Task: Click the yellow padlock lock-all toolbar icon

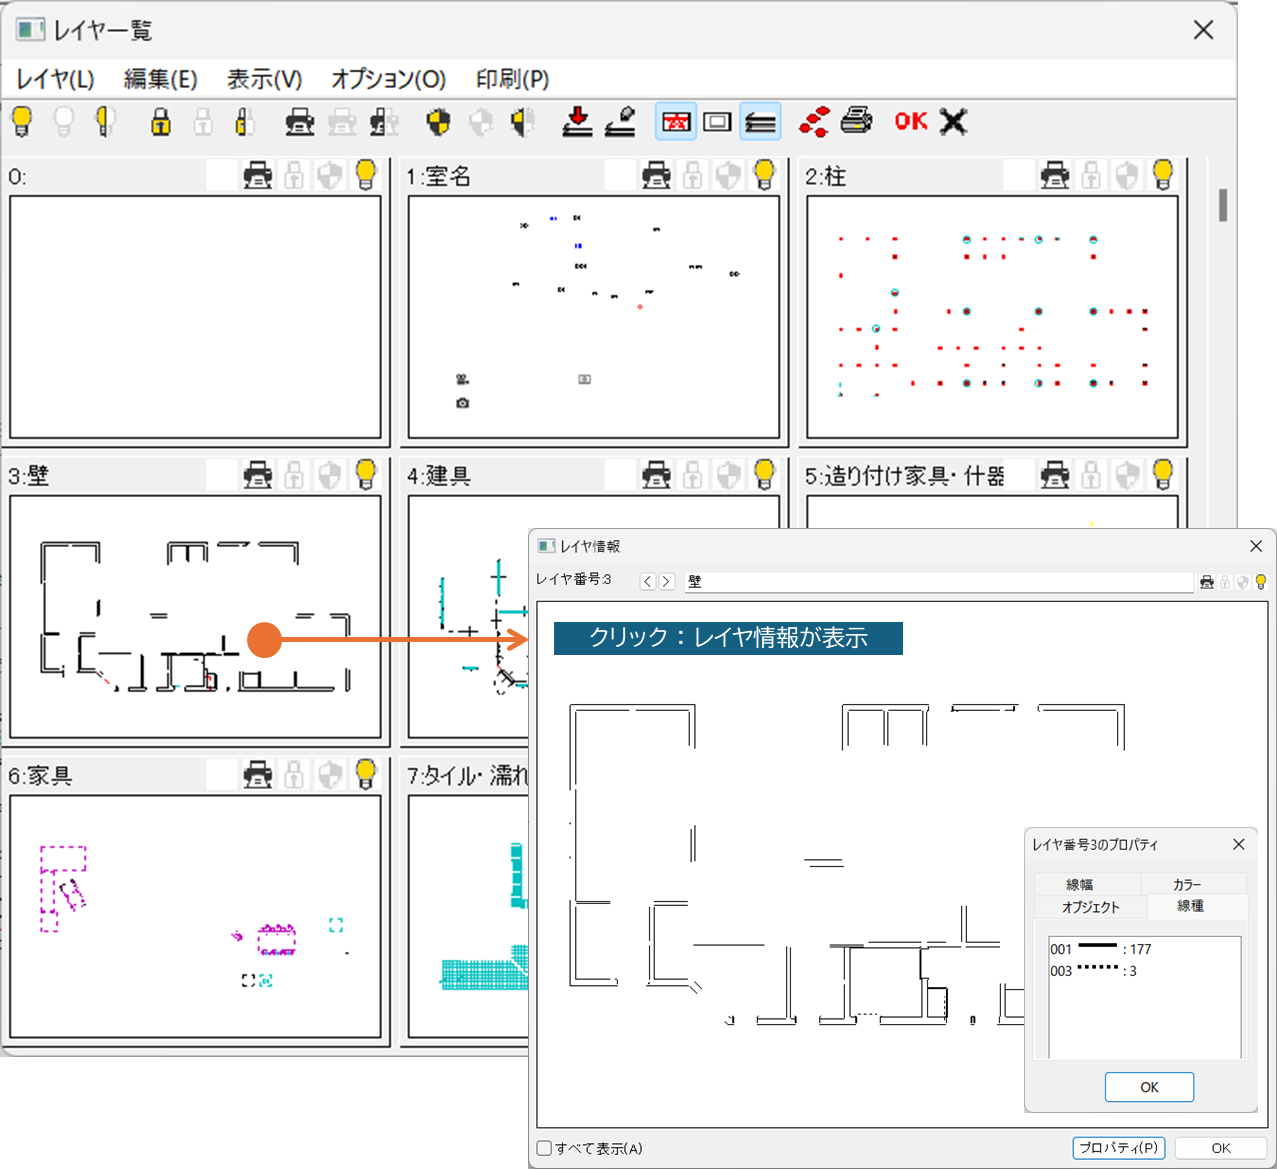Action: 160,122
